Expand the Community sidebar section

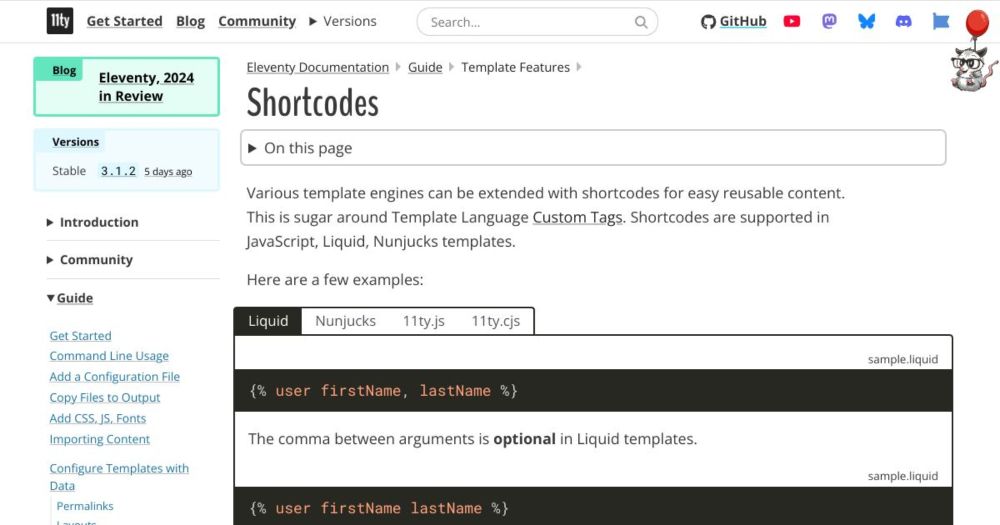click(90, 260)
